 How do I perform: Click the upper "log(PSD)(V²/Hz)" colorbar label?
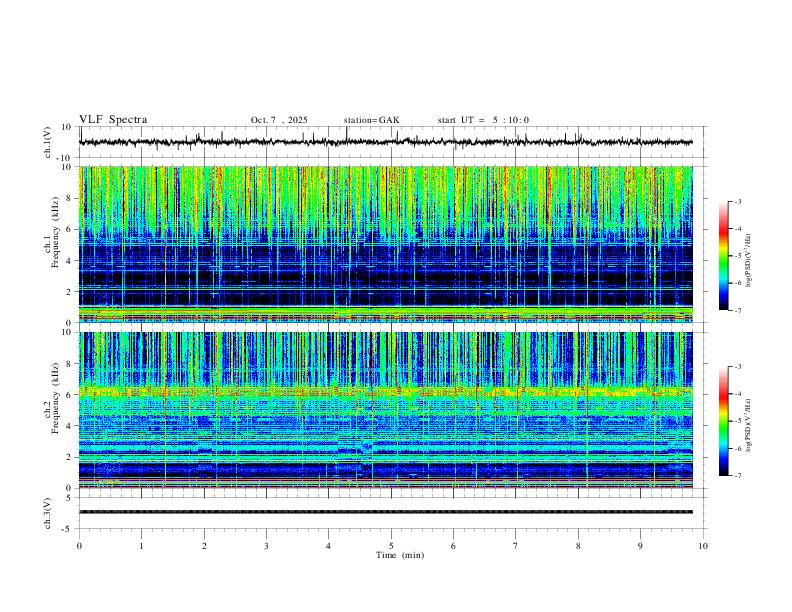coord(749,261)
